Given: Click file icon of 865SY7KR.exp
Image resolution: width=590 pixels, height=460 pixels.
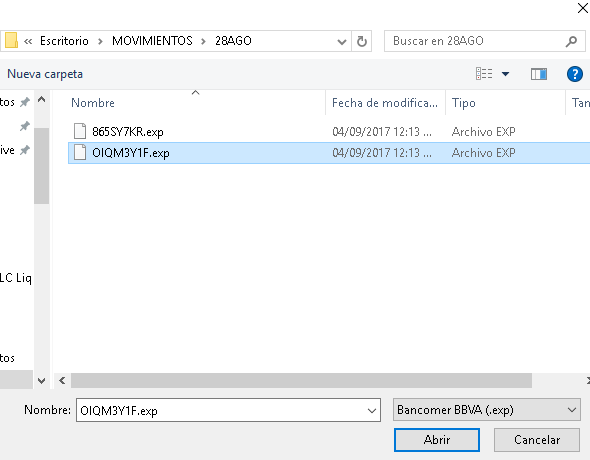Looking at the screenshot, I should point(80,131).
